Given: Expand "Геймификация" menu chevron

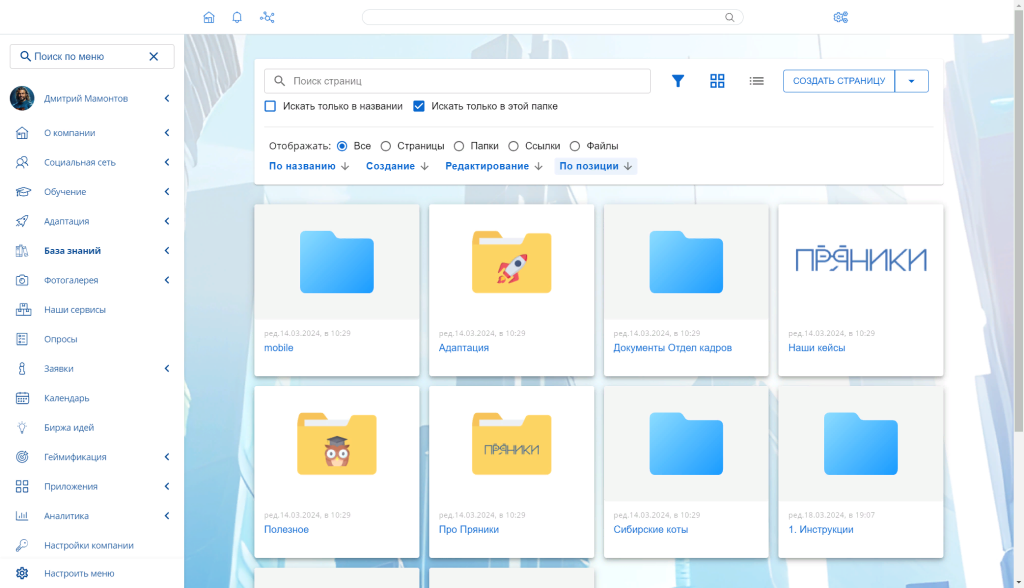Looking at the screenshot, I should point(166,457).
